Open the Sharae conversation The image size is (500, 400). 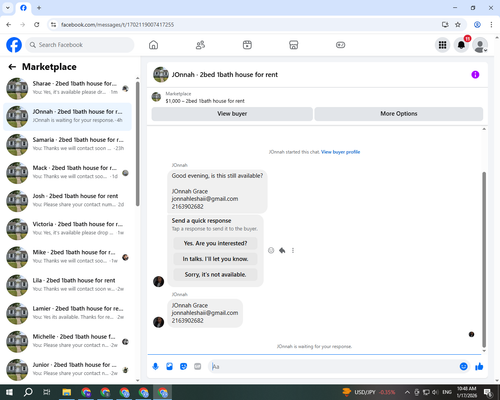tap(67, 88)
